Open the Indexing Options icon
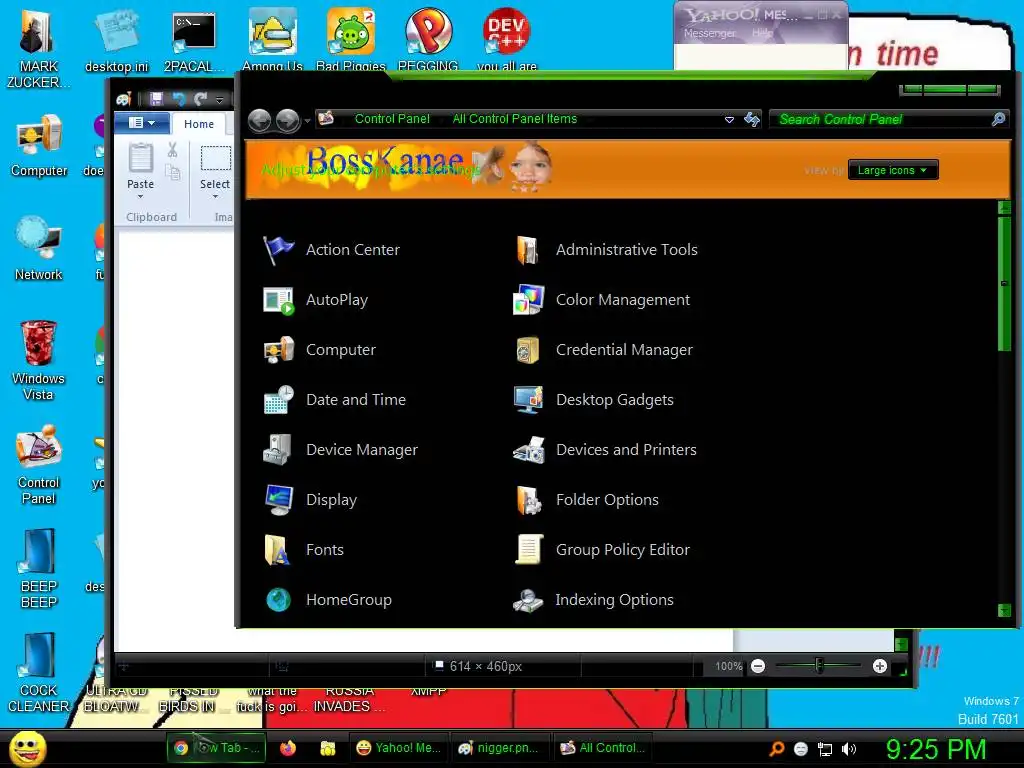 pos(528,600)
